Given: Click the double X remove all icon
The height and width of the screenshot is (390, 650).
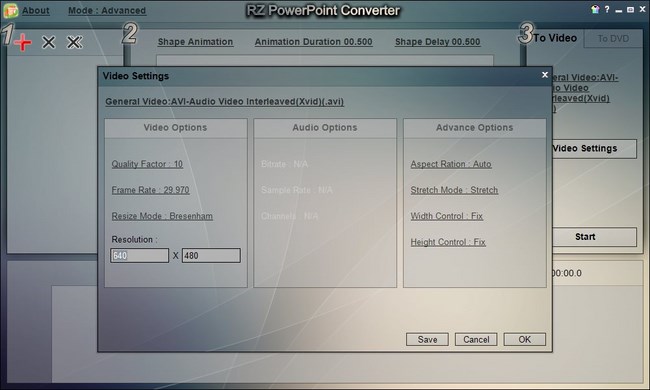Looking at the screenshot, I should pyautogui.click(x=75, y=42).
